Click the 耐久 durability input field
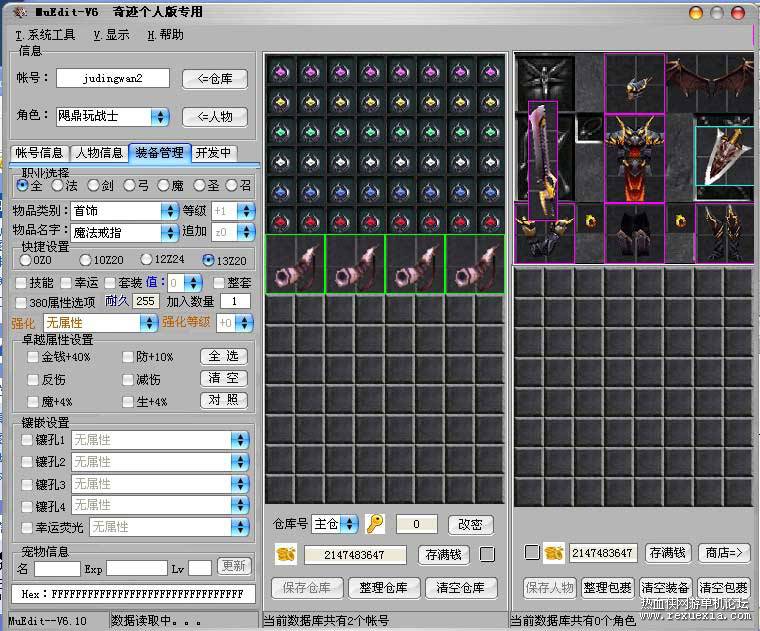 [x=145, y=301]
